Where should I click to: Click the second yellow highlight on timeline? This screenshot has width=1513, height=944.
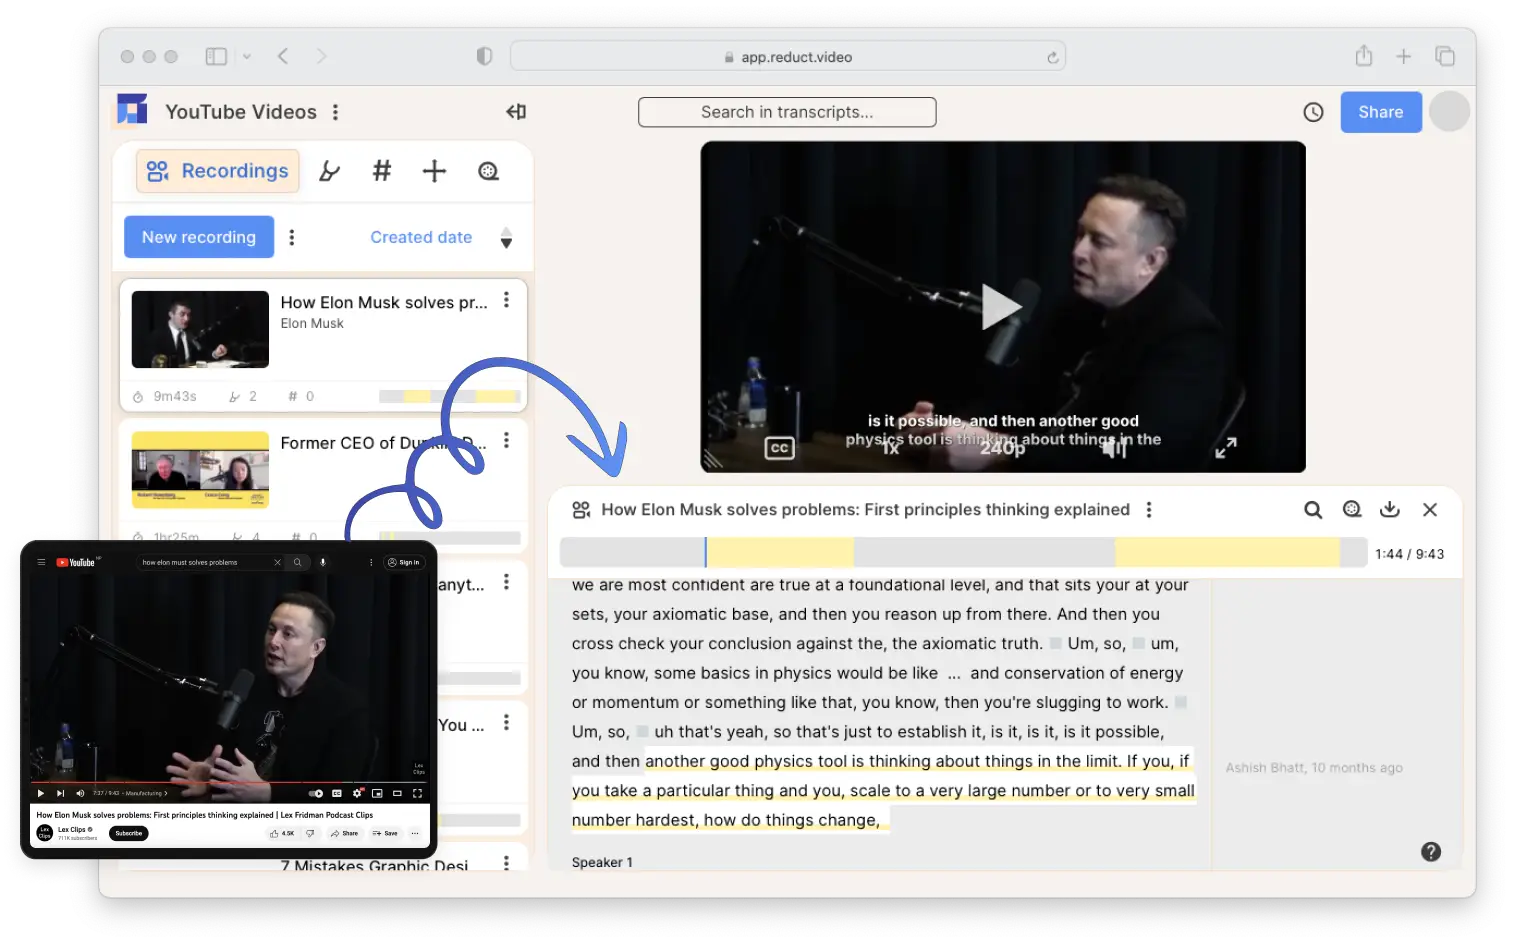pyautogui.click(x=1227, y=552)
